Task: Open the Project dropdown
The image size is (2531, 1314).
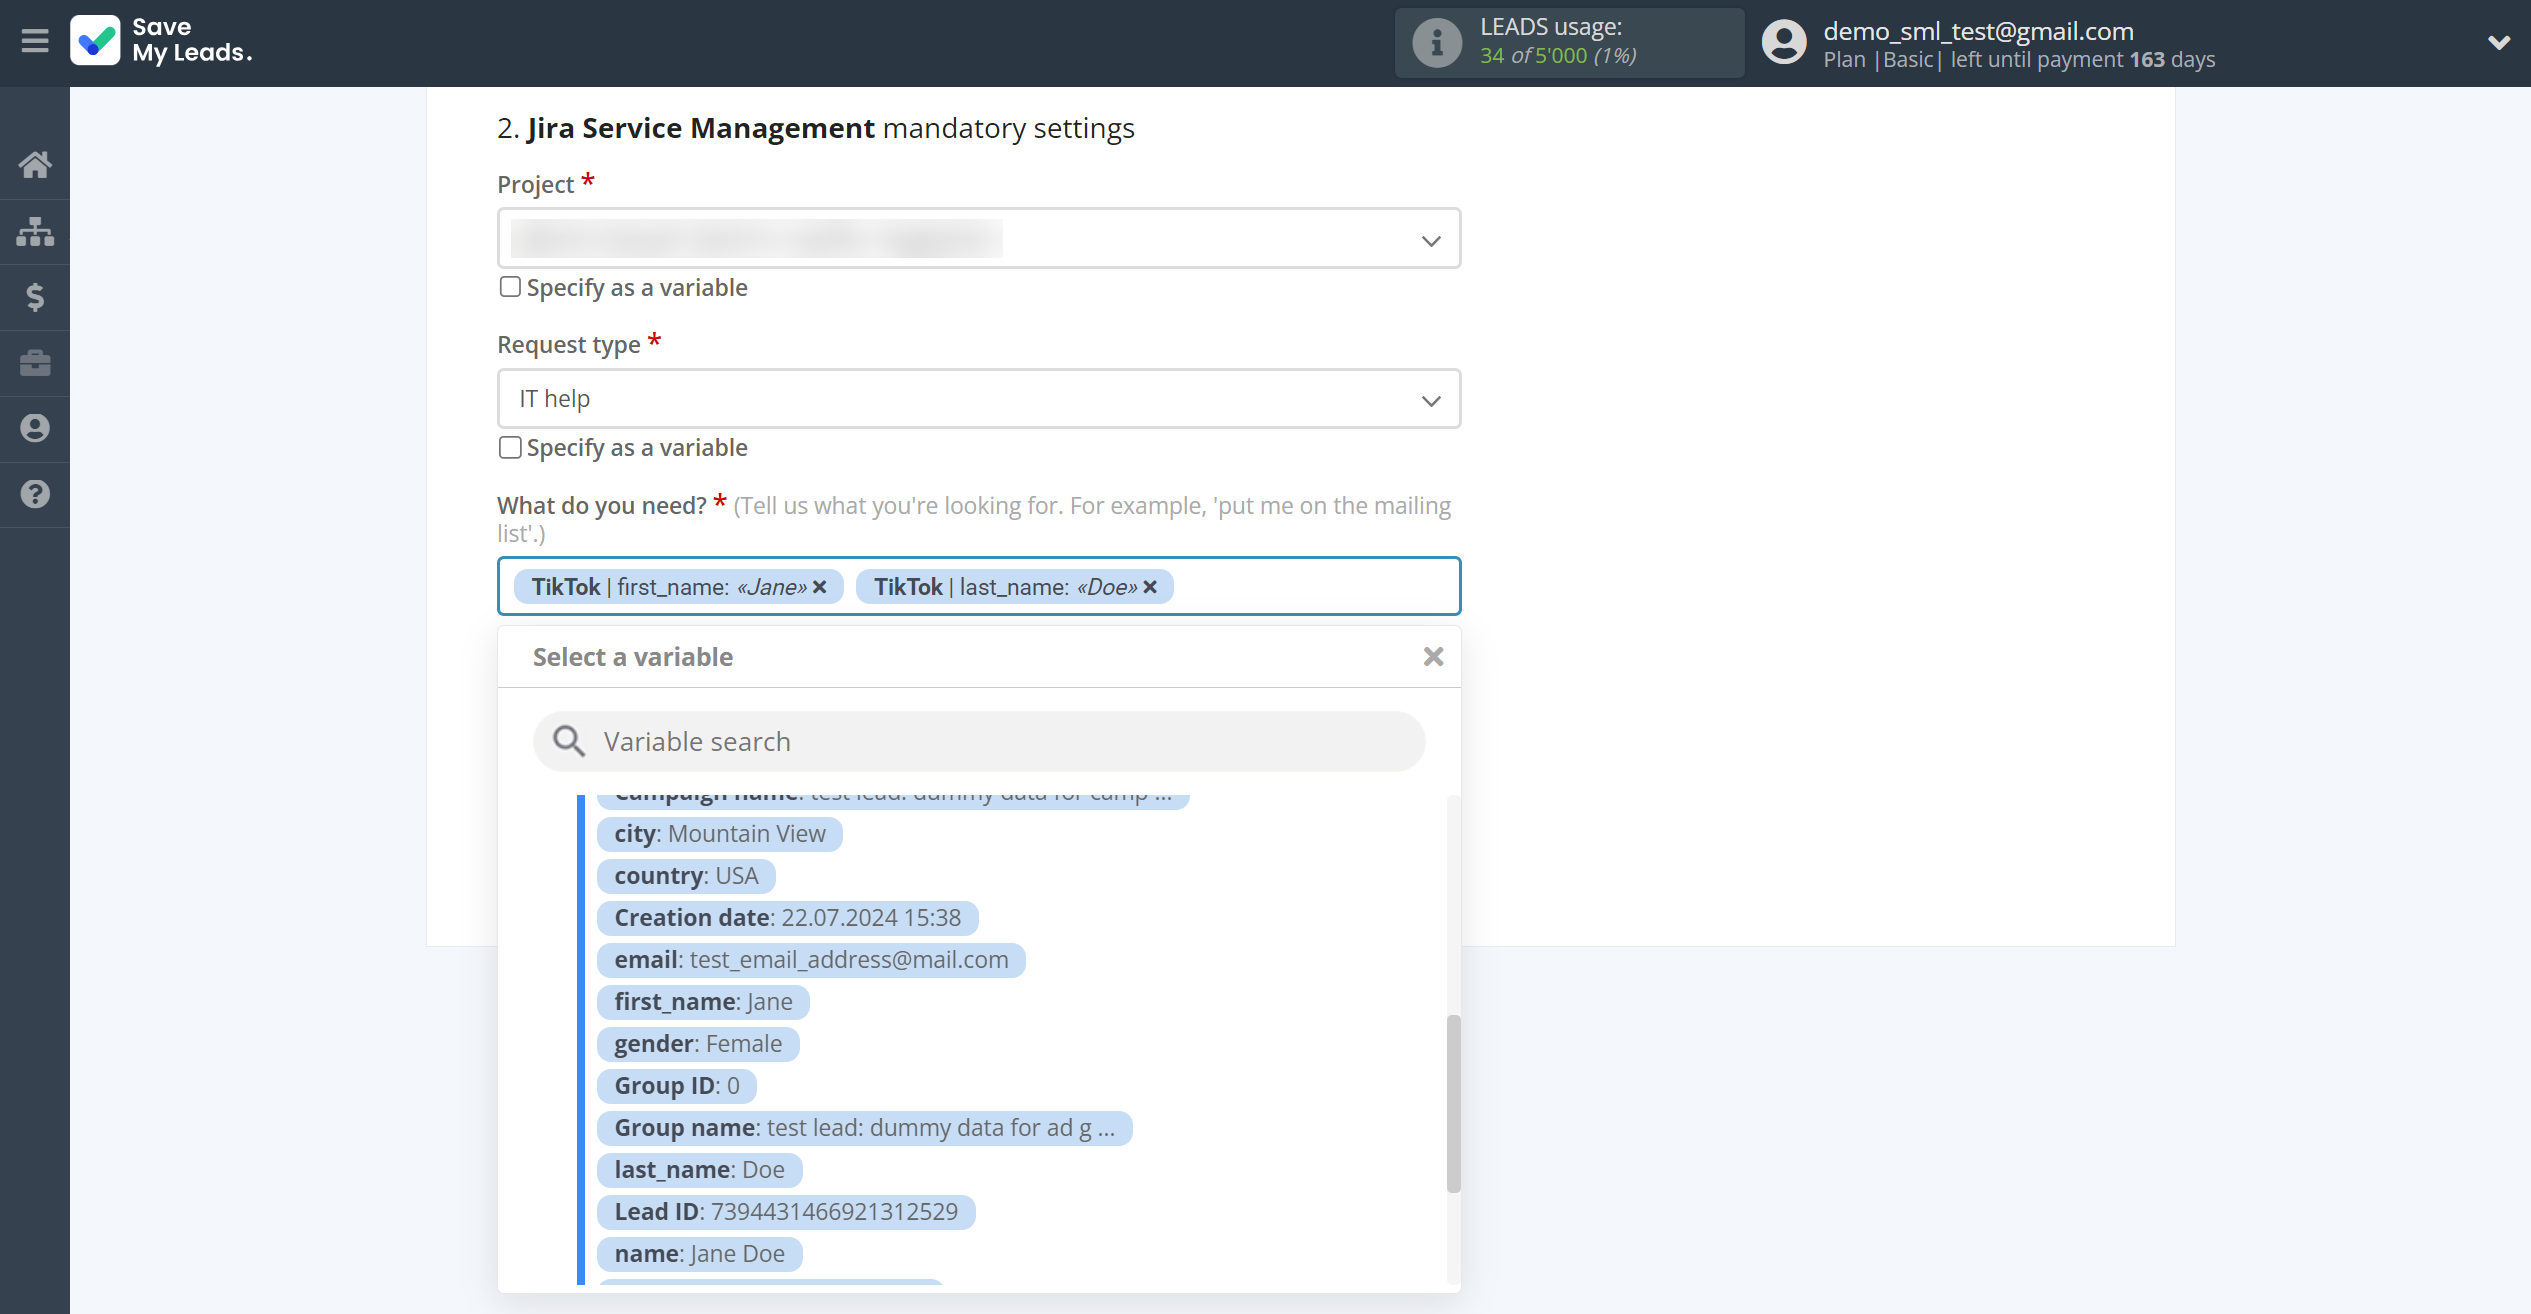Action: click(979, 239)
